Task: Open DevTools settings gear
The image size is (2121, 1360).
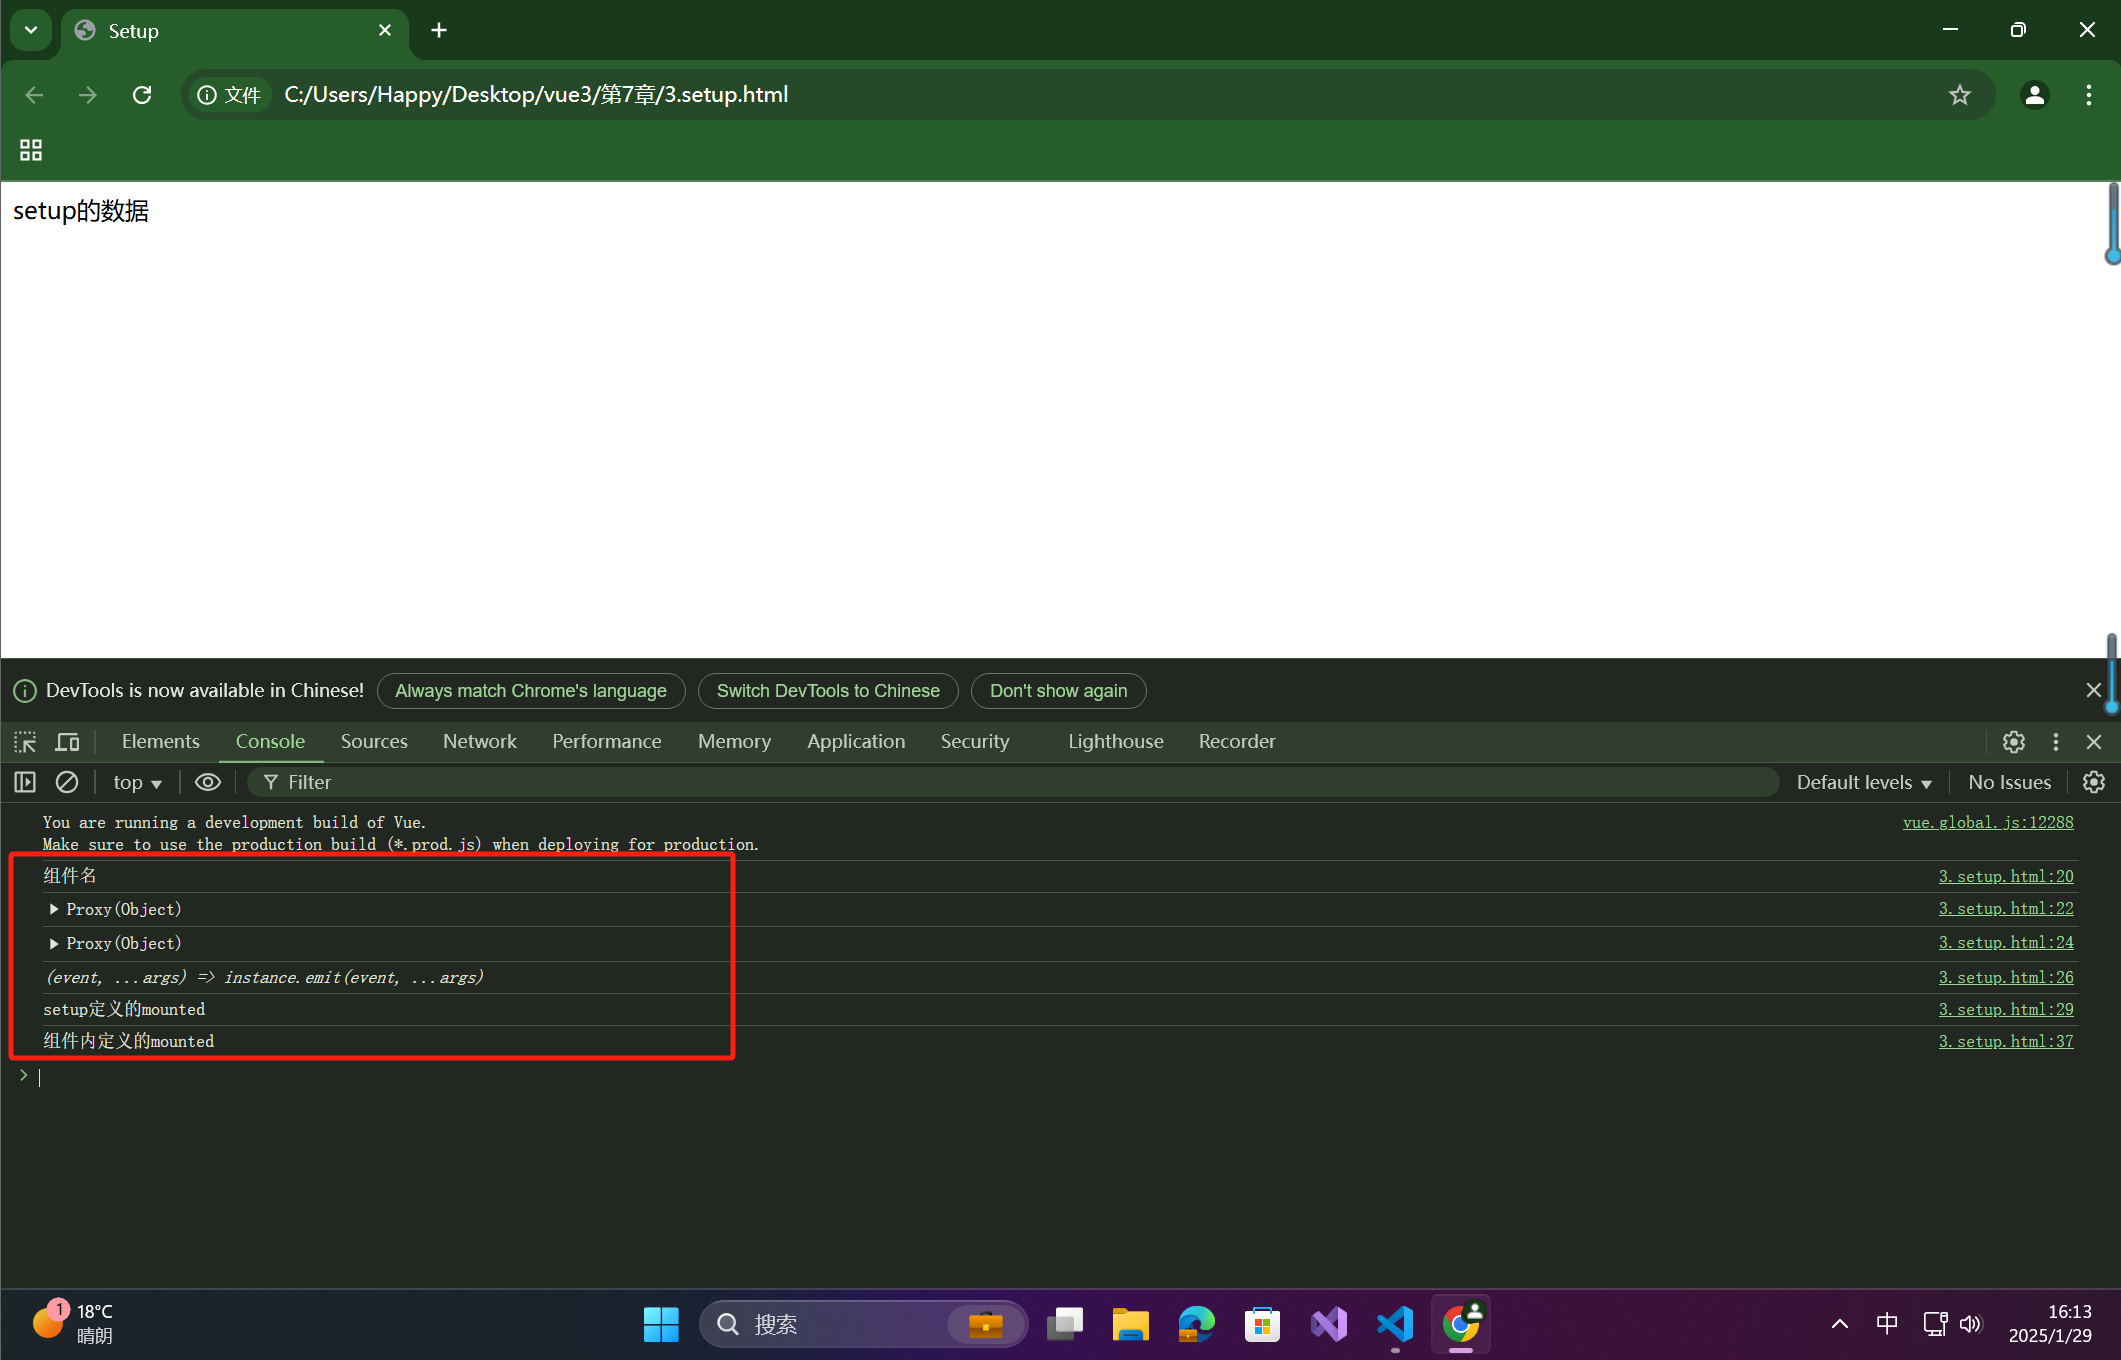Action: [2014, 742]
